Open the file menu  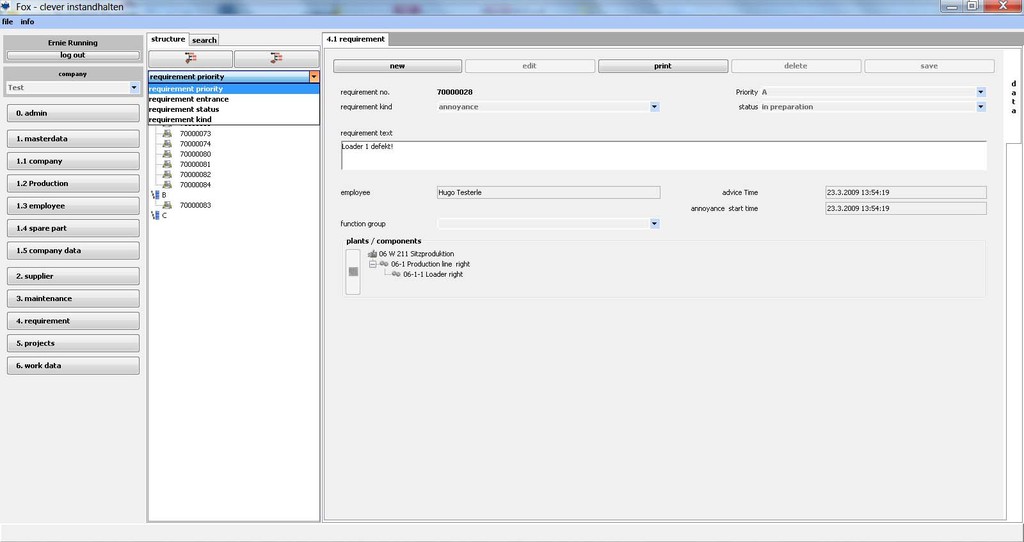7,21
